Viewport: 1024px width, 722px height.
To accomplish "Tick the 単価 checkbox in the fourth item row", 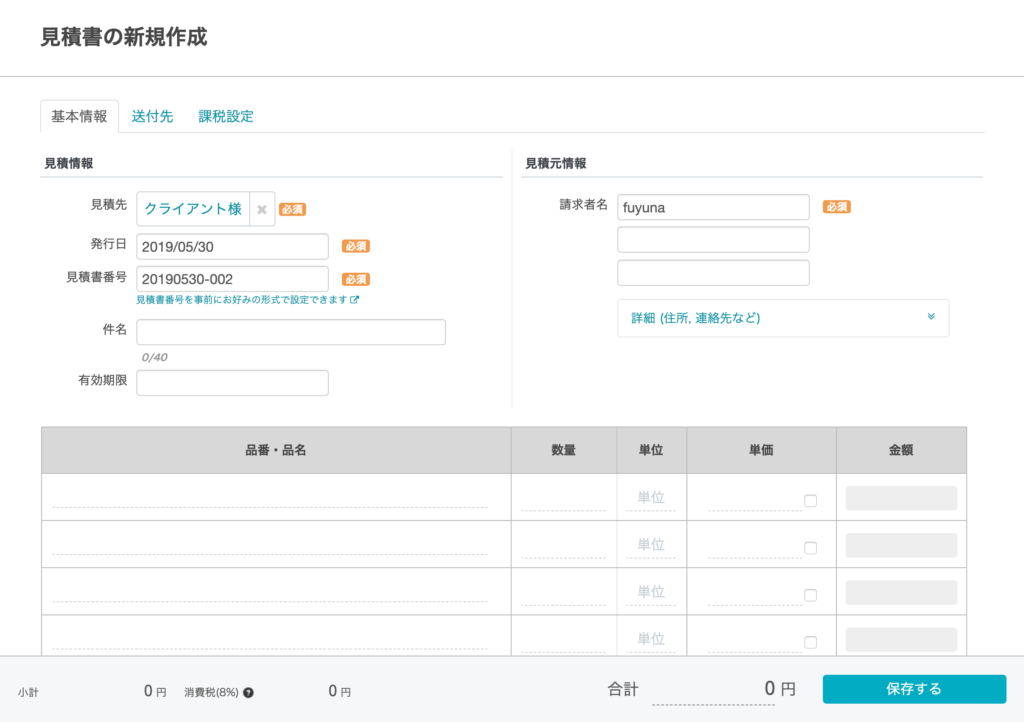I will click(x=810, y=642).
